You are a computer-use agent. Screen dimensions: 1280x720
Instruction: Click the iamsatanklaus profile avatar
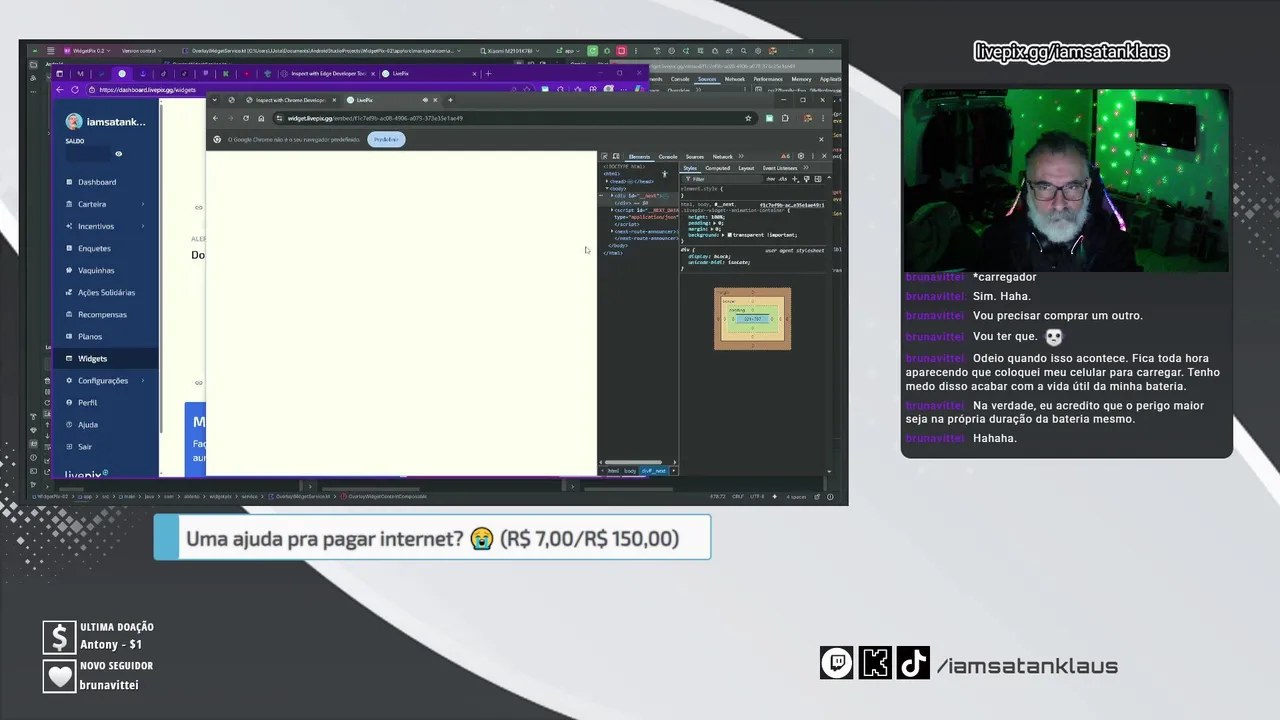(73, 122)
